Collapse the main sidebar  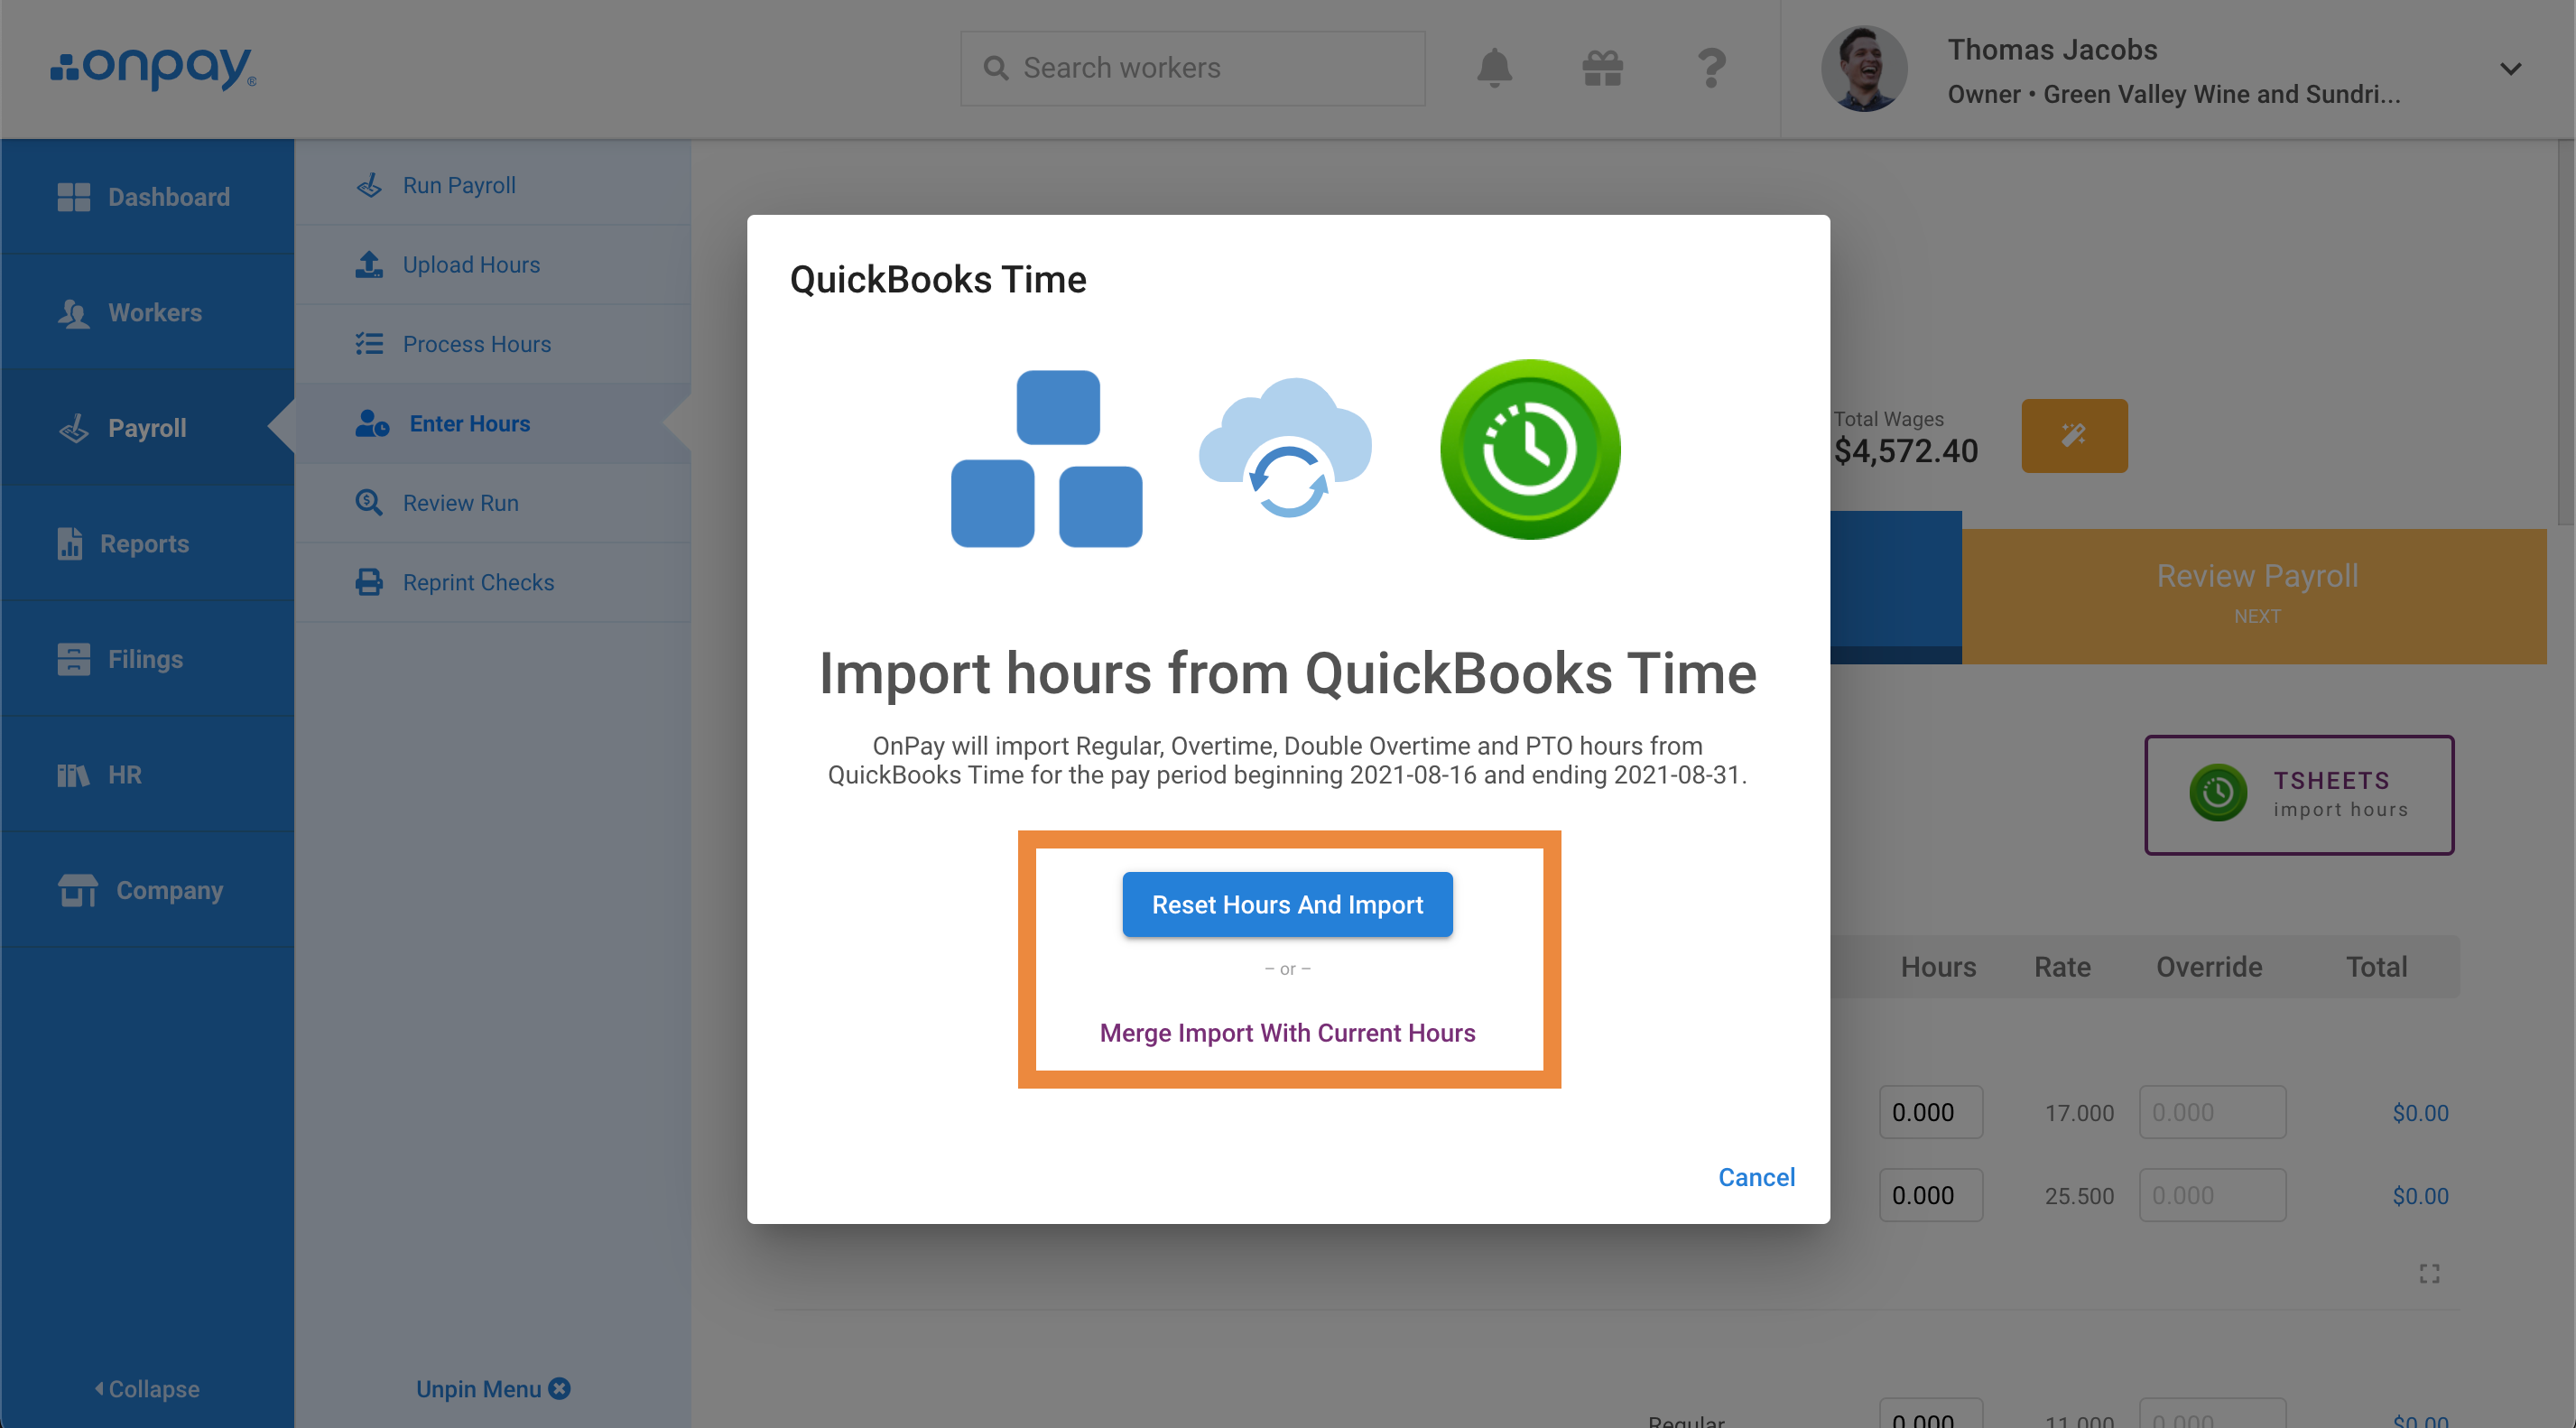(x=147, y=1388)
